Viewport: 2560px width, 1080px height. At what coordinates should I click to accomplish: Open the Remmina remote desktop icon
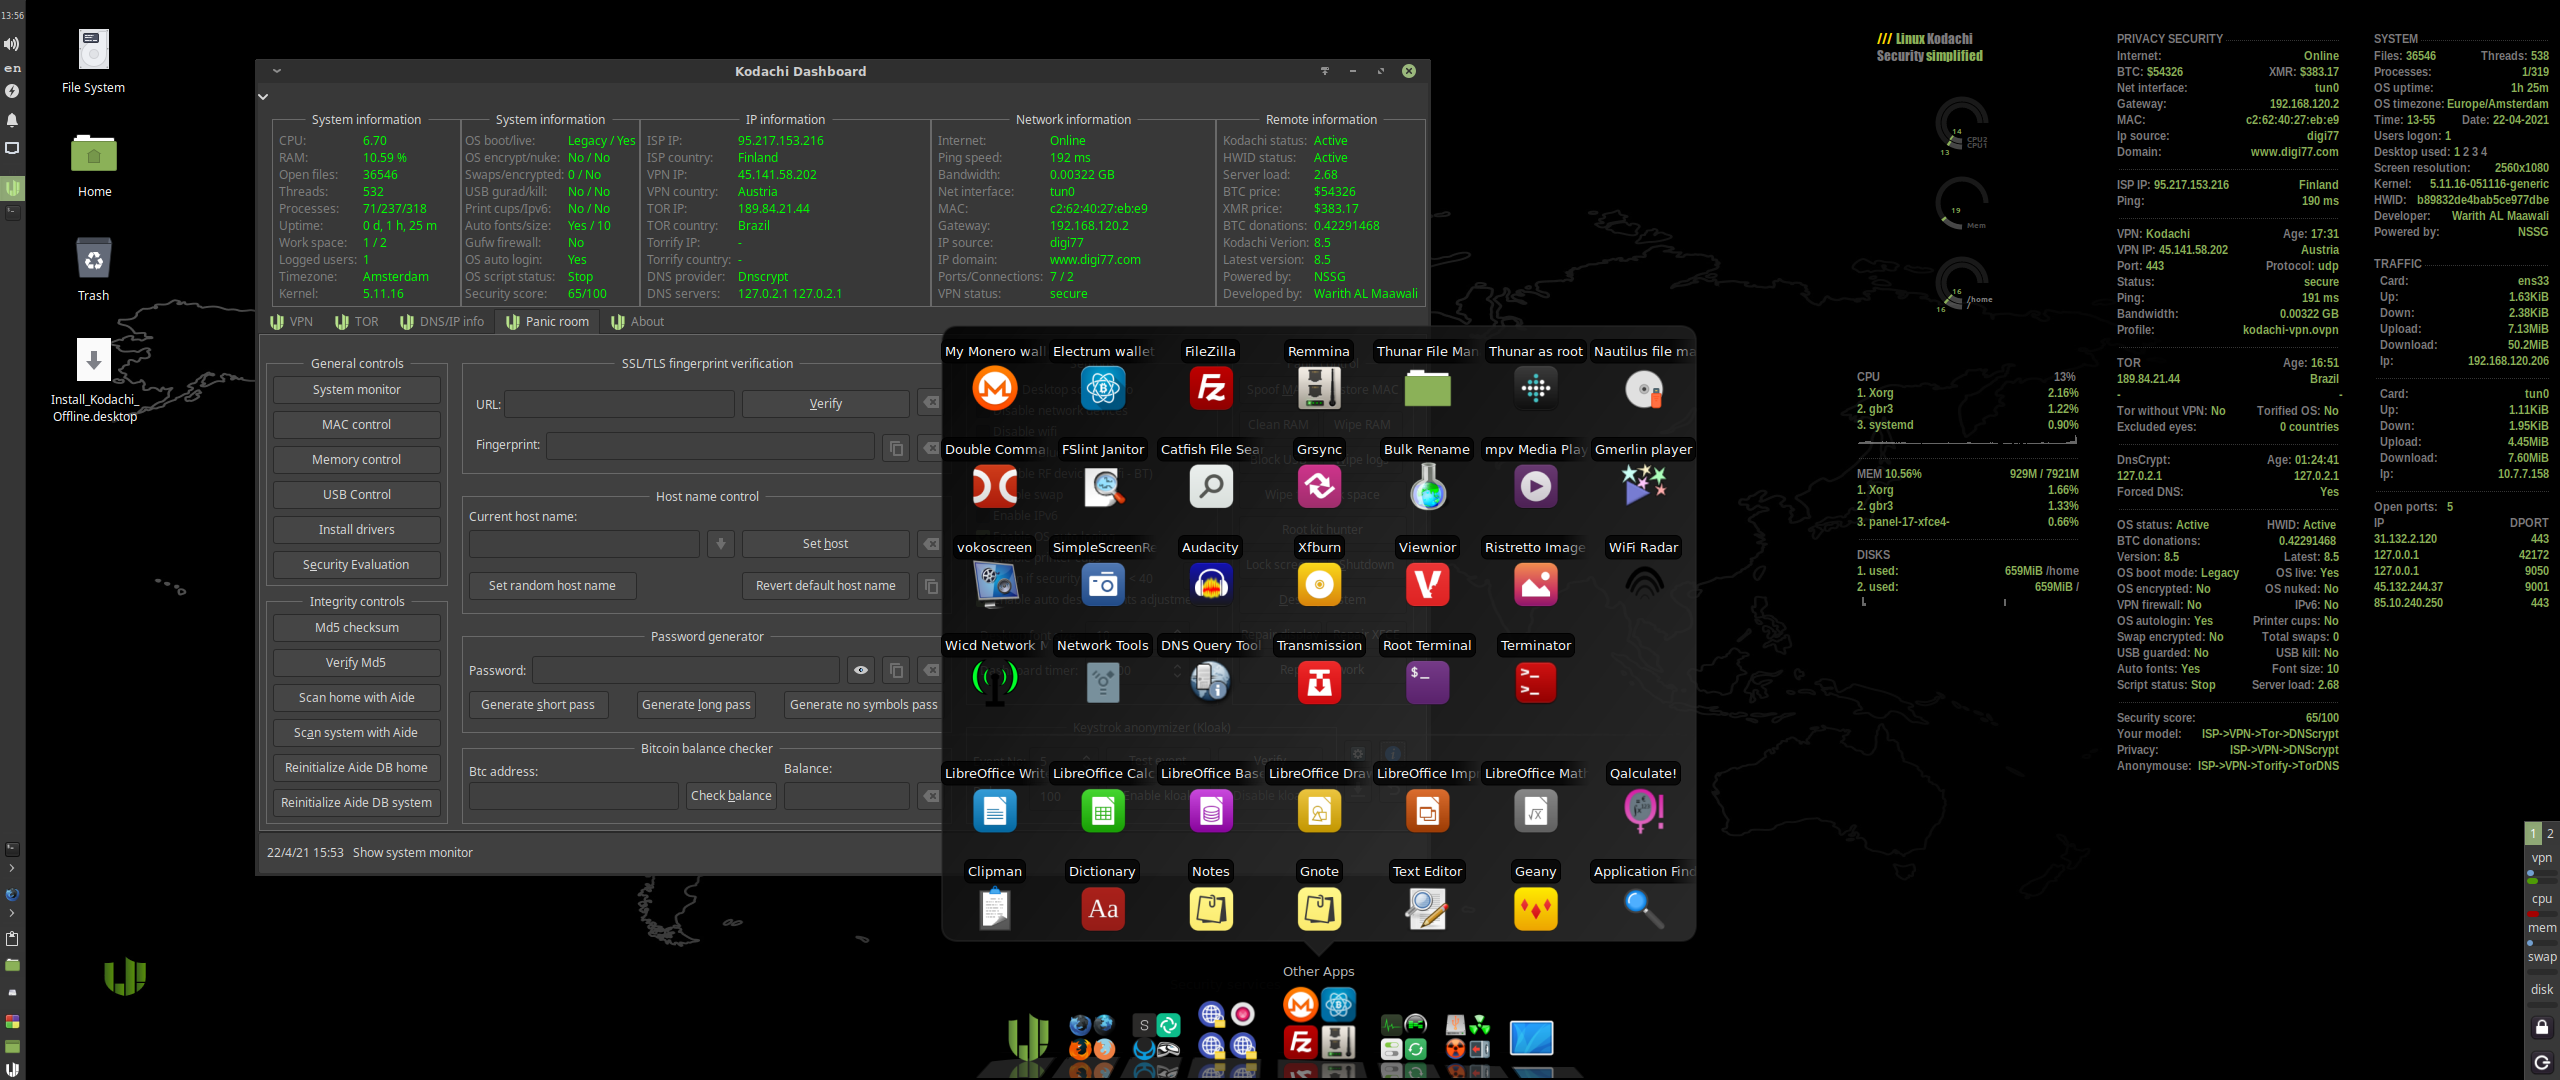coord(1319,388)
